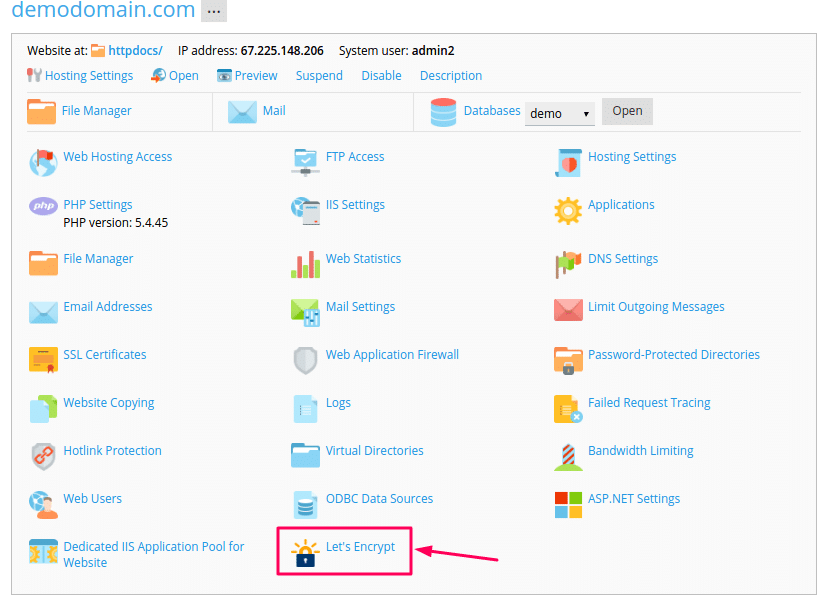Click the Let's Encrypt padlock icon
Image resolution: width=829 pixels, height=606 pixels.
(306, 553)
